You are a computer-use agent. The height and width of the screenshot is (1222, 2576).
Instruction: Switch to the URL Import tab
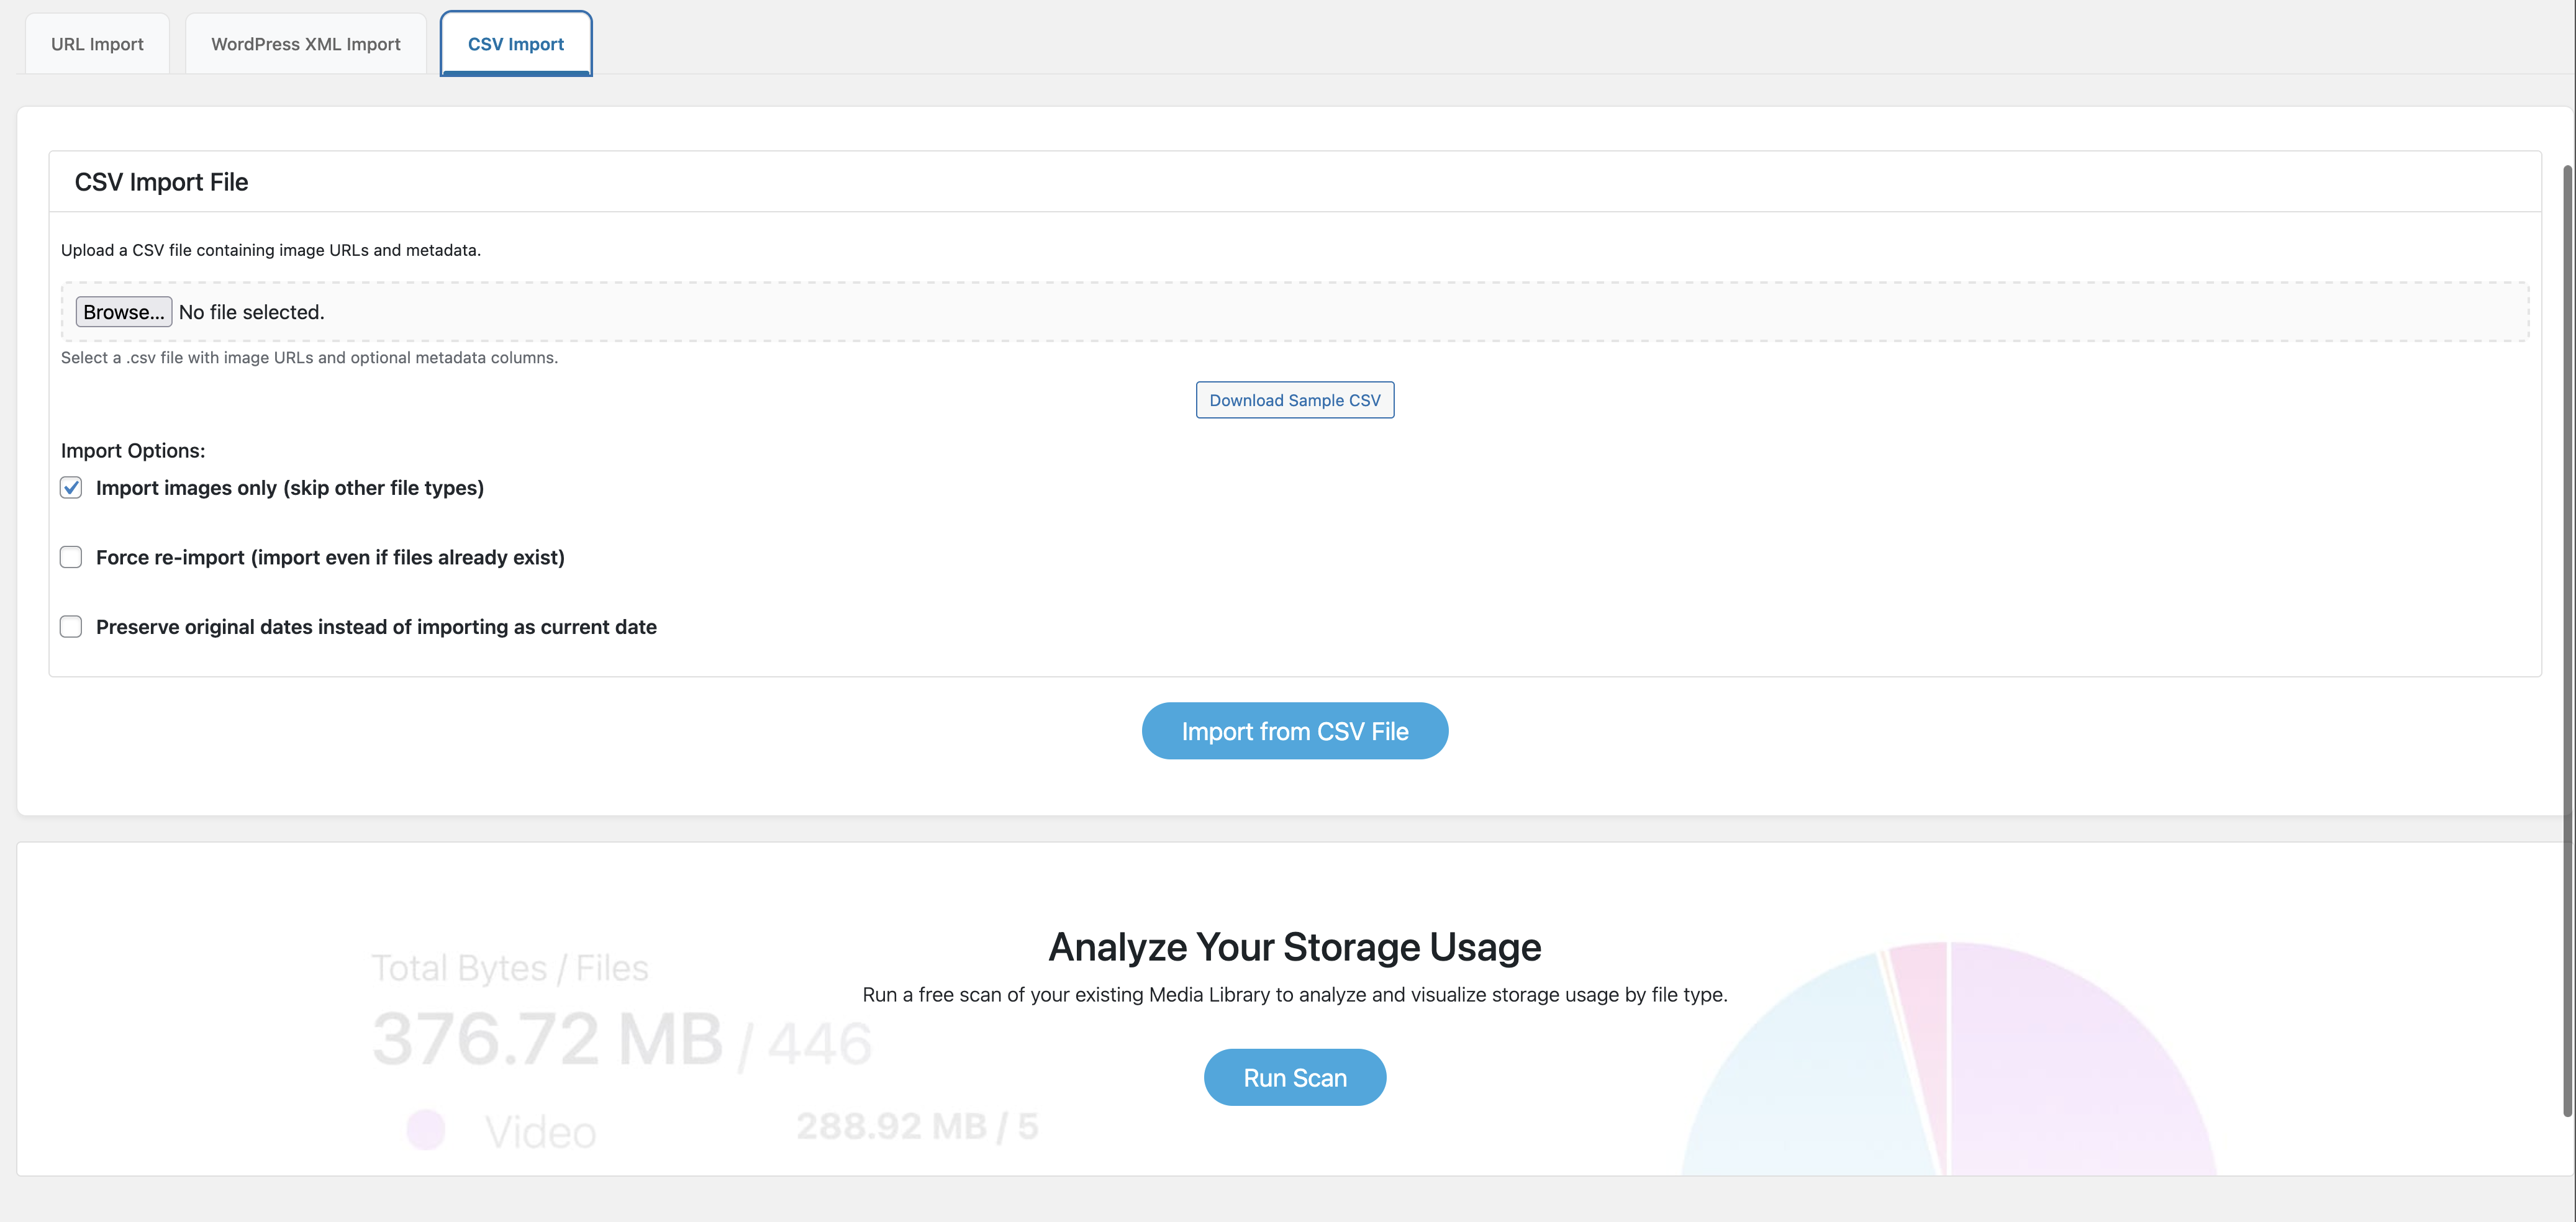96,43
